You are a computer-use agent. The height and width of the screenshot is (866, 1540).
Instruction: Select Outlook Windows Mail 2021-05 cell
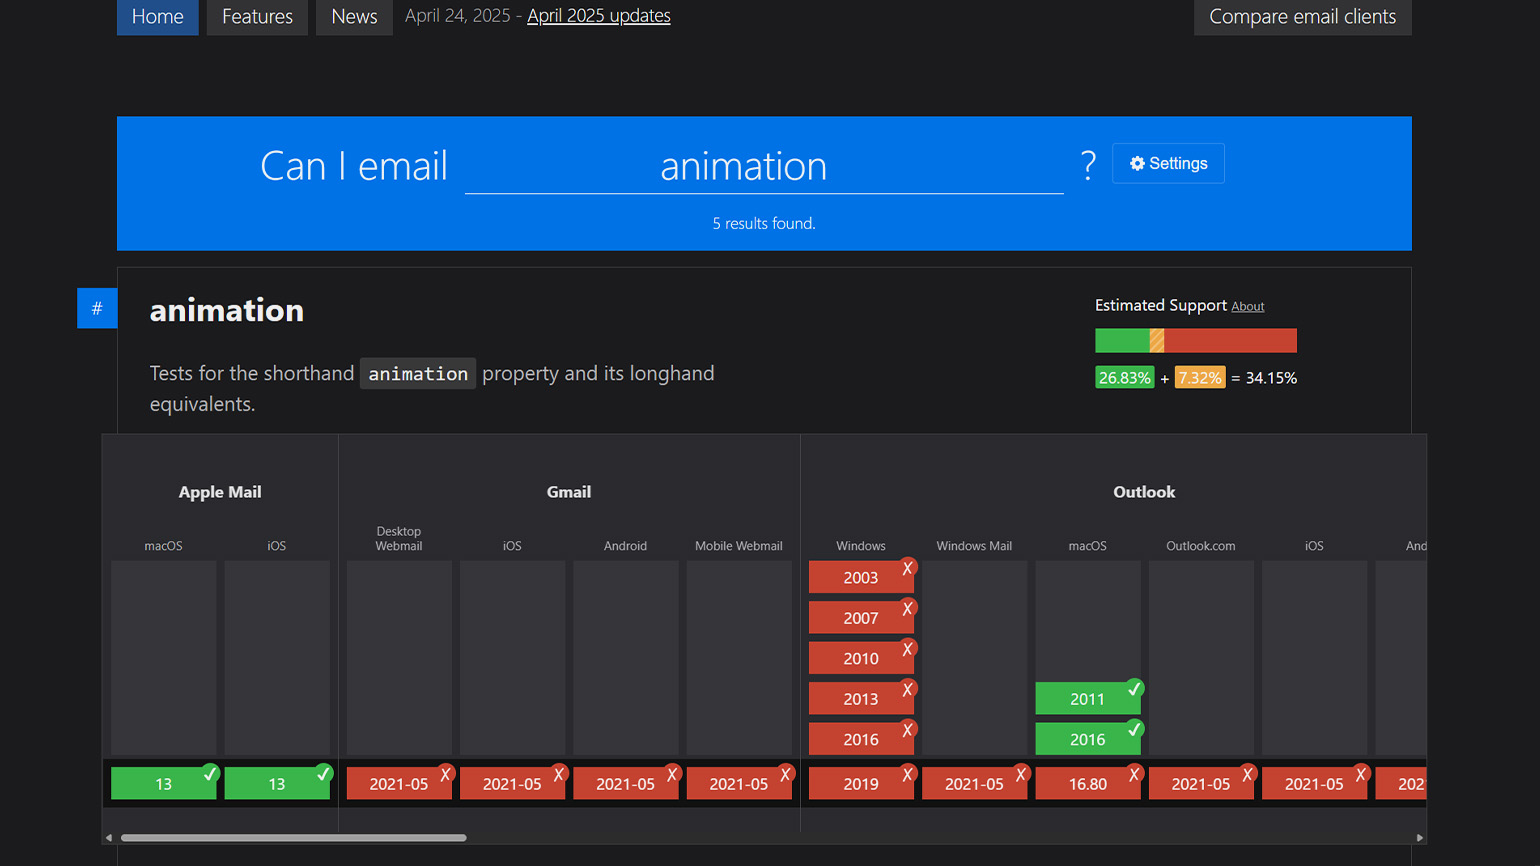click(974, 783)
